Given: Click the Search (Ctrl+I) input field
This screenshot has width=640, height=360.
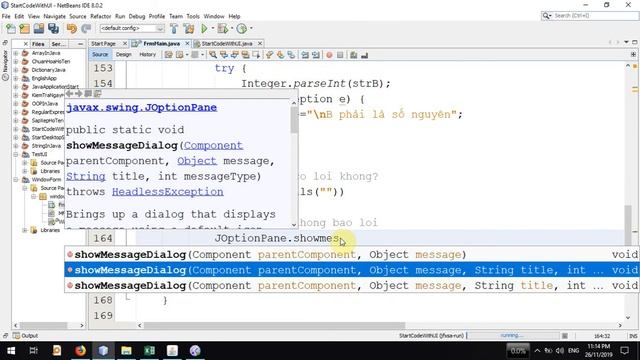Looking at the screenshot, I should click(595, 16).
